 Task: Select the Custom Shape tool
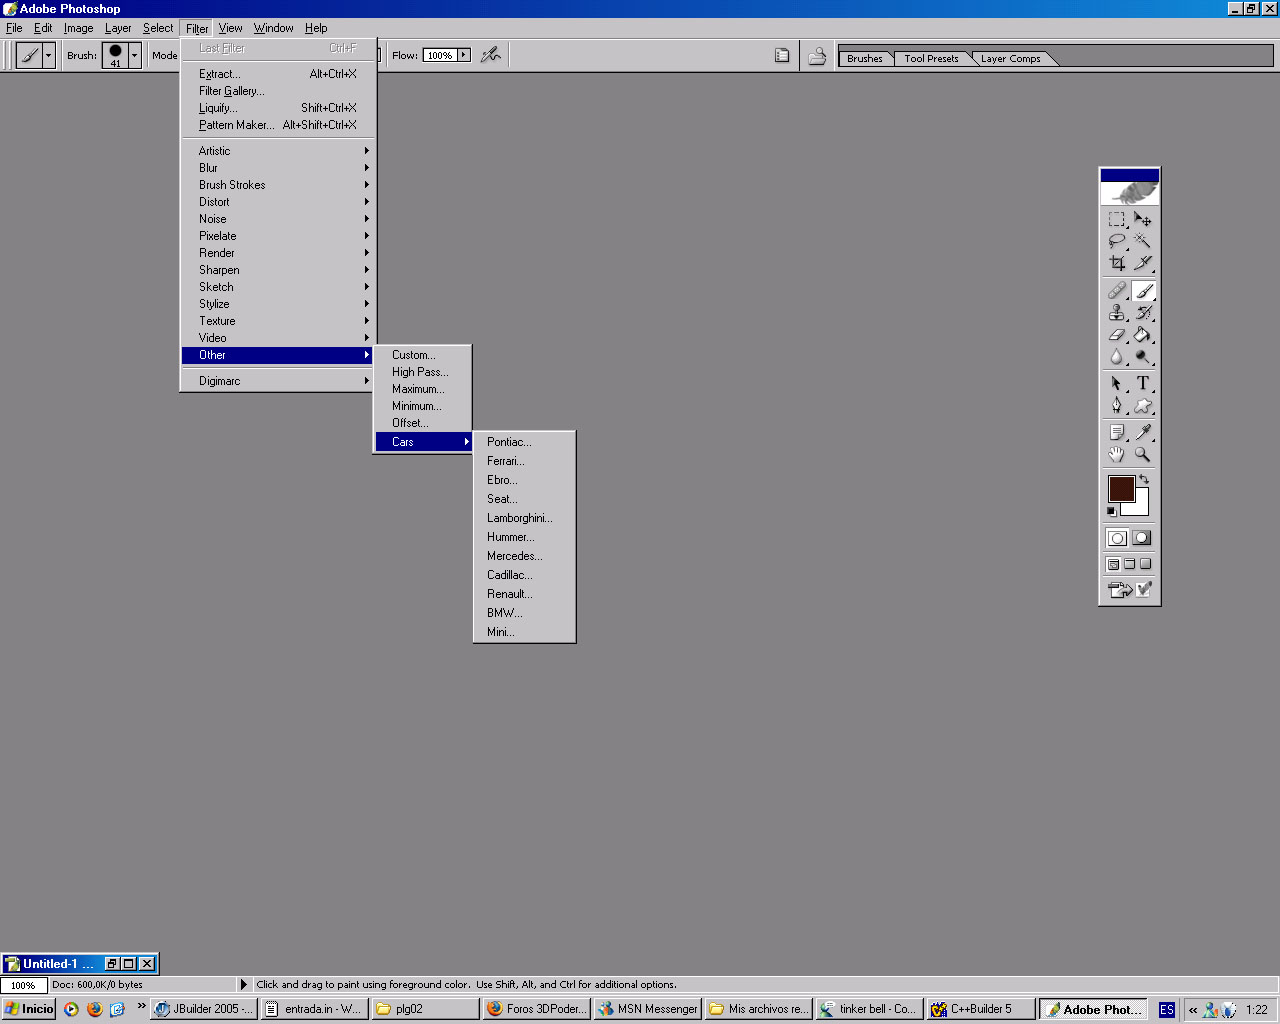tap(1143, 405)
